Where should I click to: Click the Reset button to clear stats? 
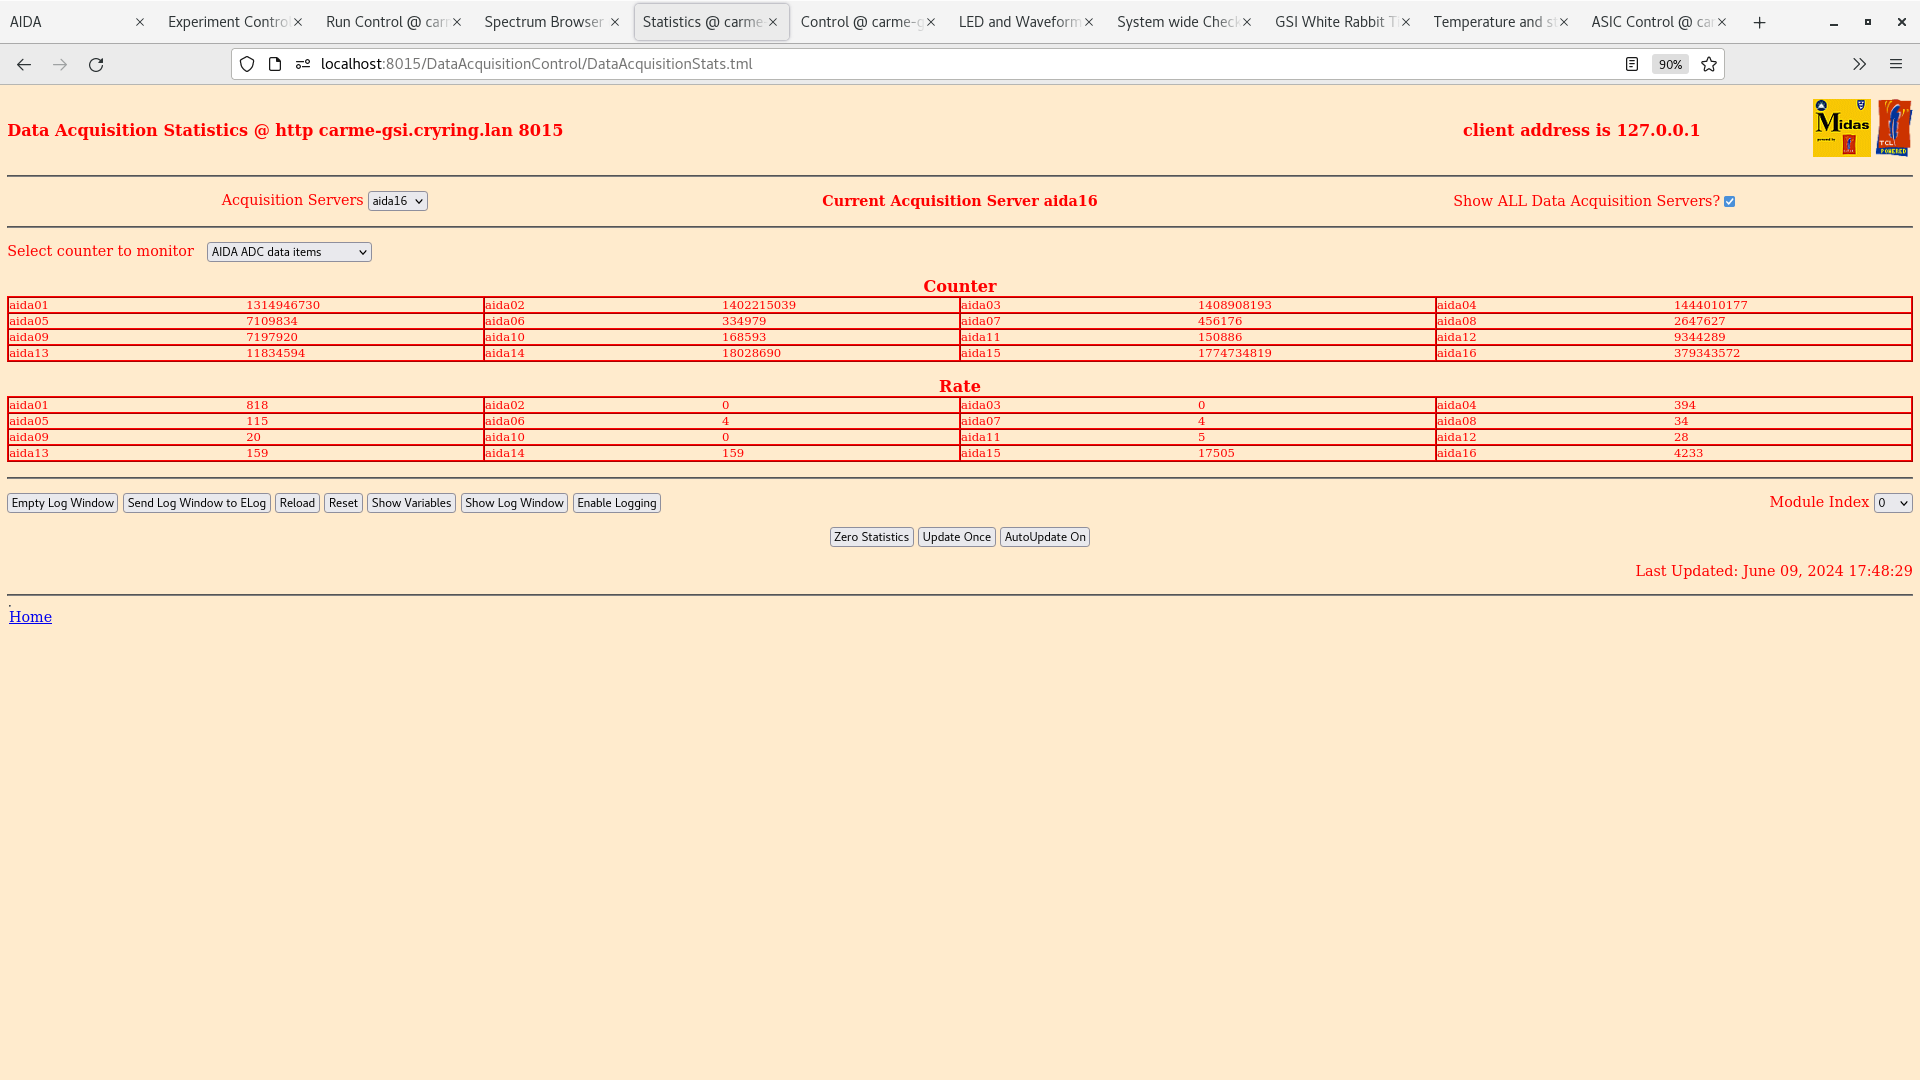(343, 502)
